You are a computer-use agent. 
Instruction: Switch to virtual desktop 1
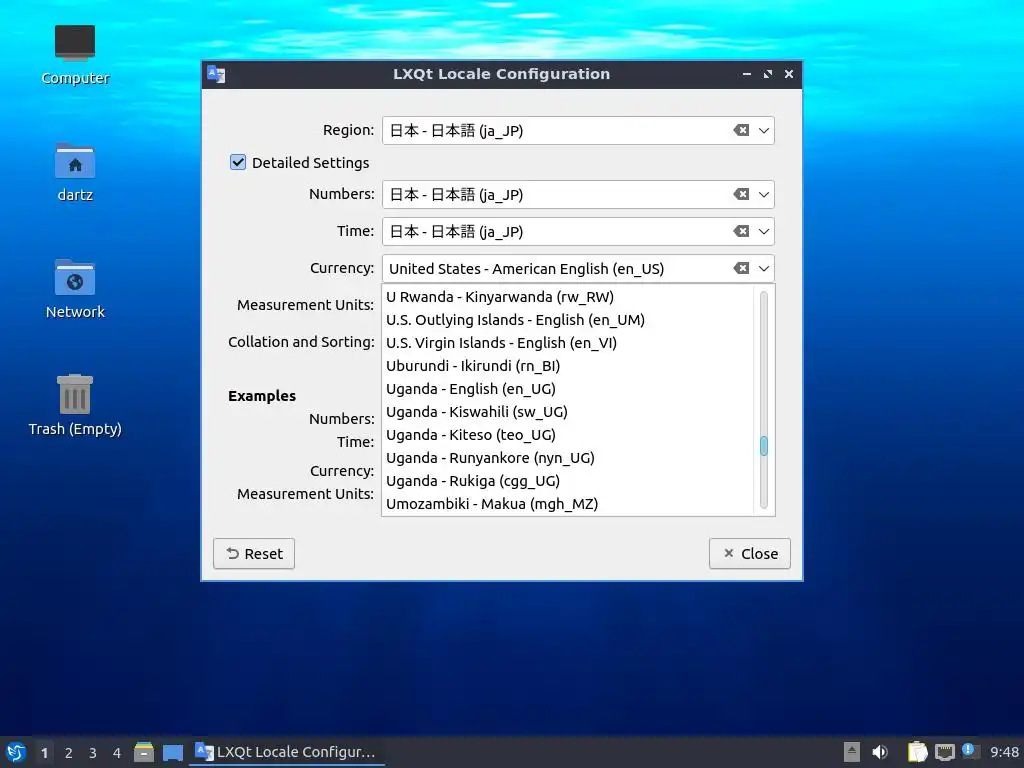tap(44, 752)
